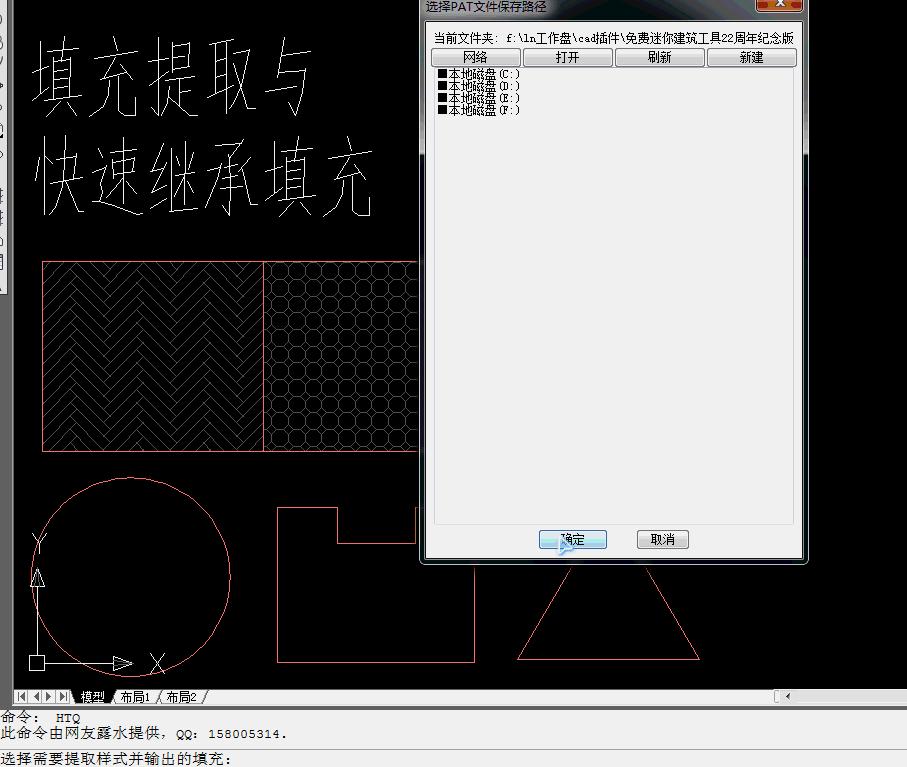Create a new folder with 新建

pyautogui.click(x=751, y=56)
